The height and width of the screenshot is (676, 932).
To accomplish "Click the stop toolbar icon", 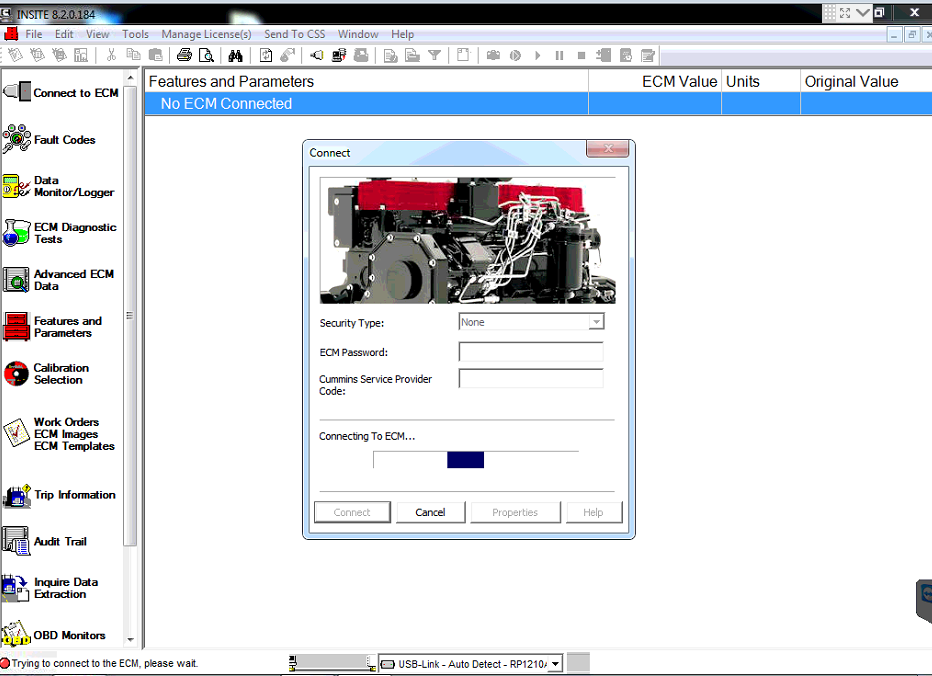I will pos(581,55).
